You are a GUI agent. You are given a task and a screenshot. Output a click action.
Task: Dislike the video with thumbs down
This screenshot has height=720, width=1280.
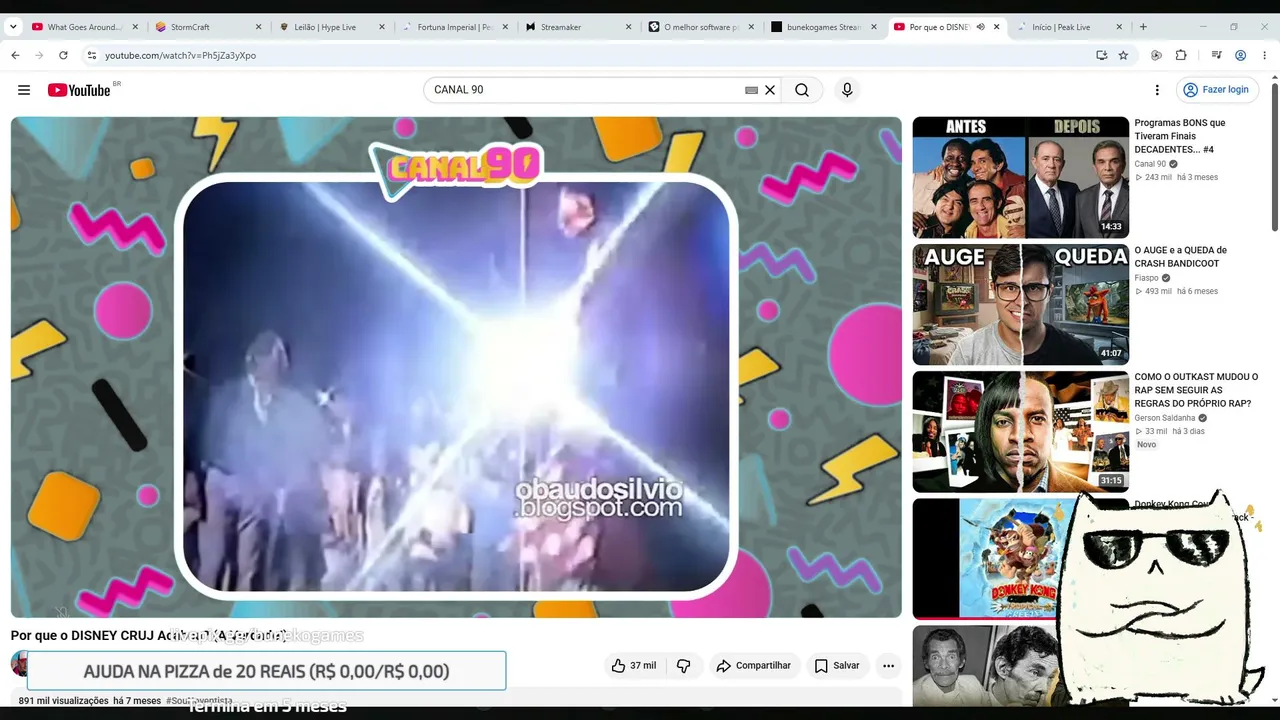click(x=684, y=666)
